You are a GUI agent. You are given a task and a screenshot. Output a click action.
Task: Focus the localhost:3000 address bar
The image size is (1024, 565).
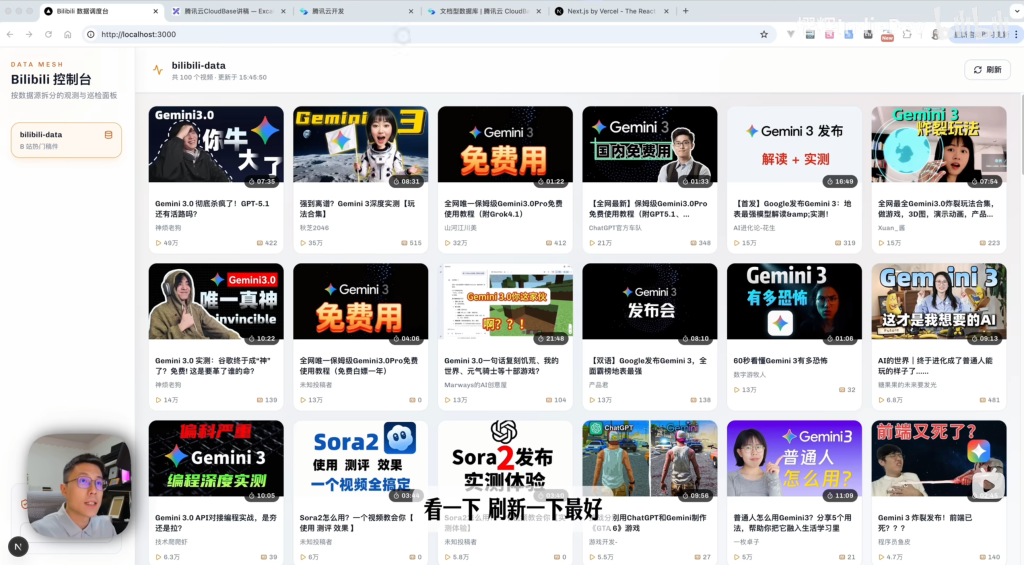pos(400,34)
